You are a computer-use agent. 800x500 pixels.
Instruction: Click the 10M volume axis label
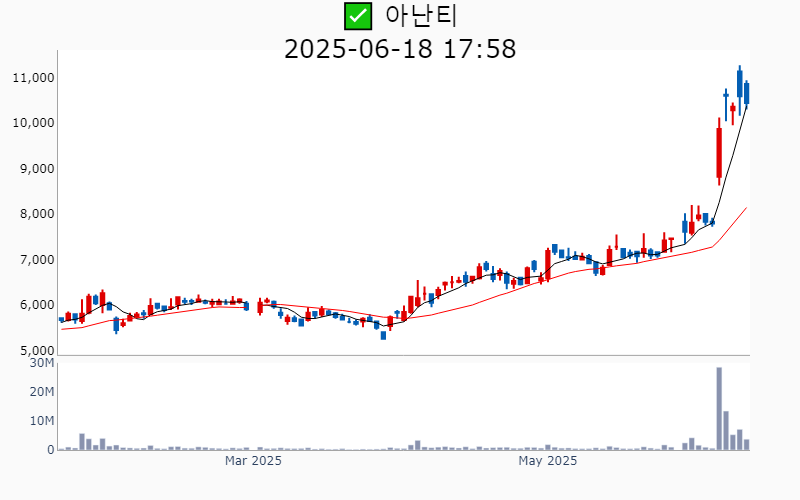(42, 421)
